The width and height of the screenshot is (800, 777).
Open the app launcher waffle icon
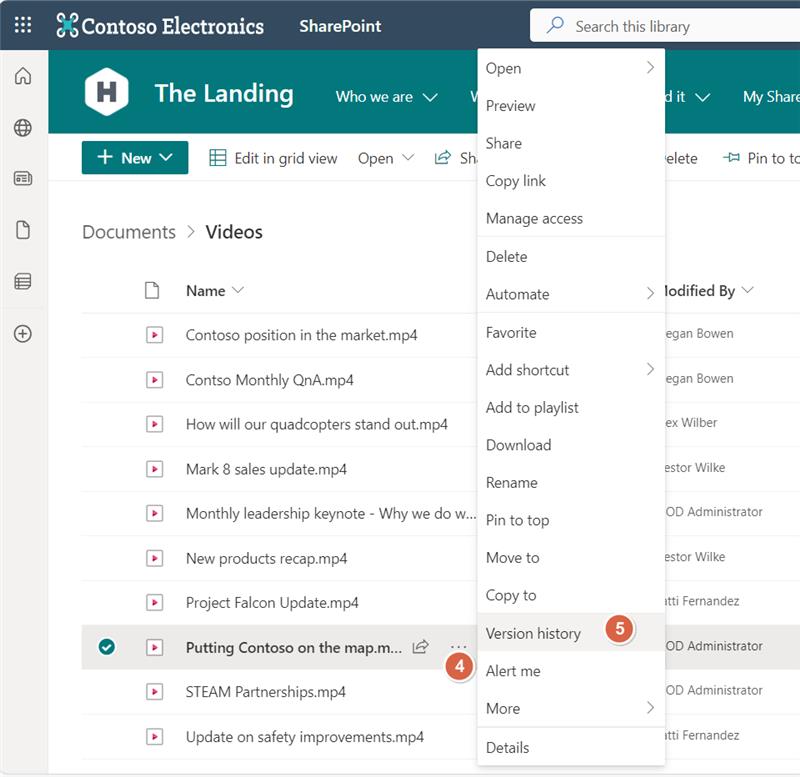click(x=23, y=24)
